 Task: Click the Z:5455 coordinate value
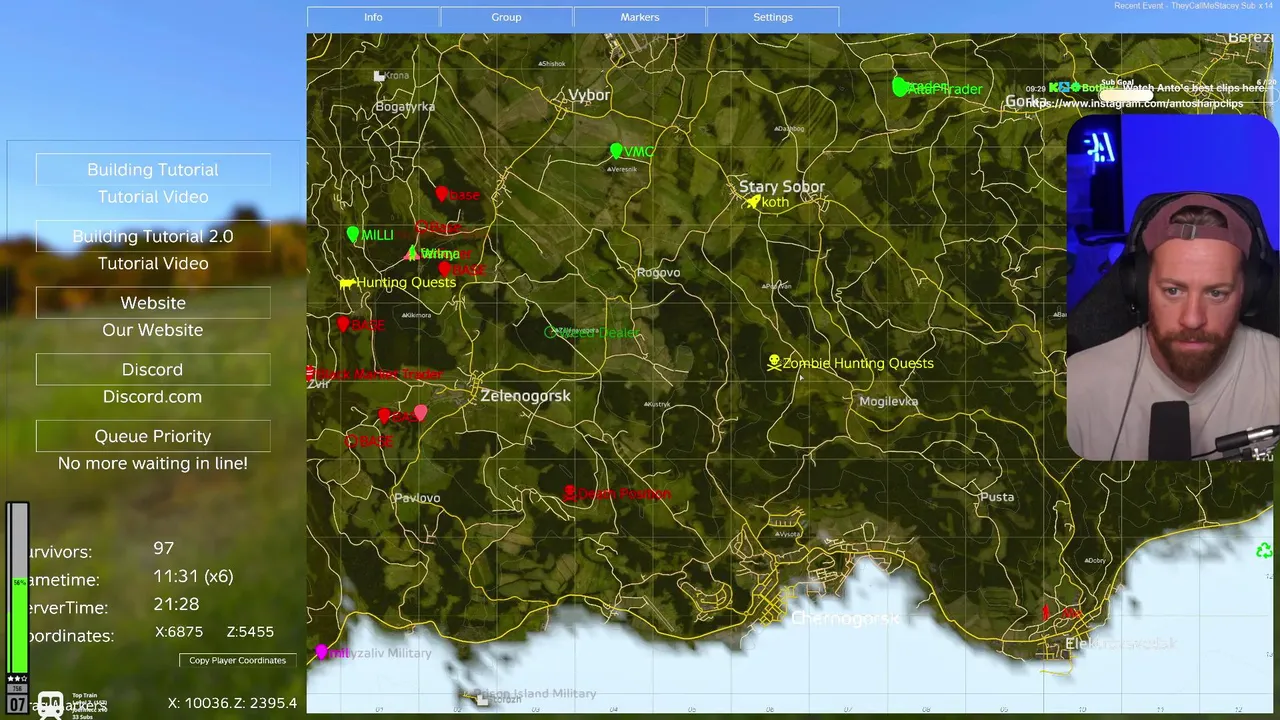click(250, 632)
